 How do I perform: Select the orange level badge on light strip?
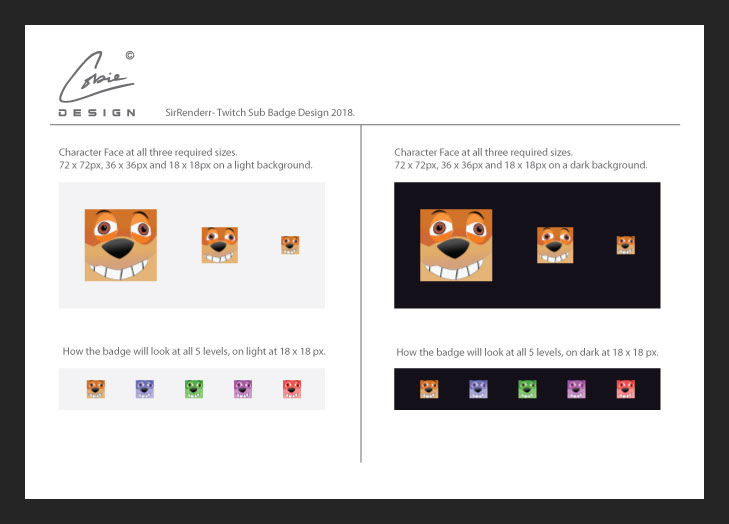tap(95, 389)
